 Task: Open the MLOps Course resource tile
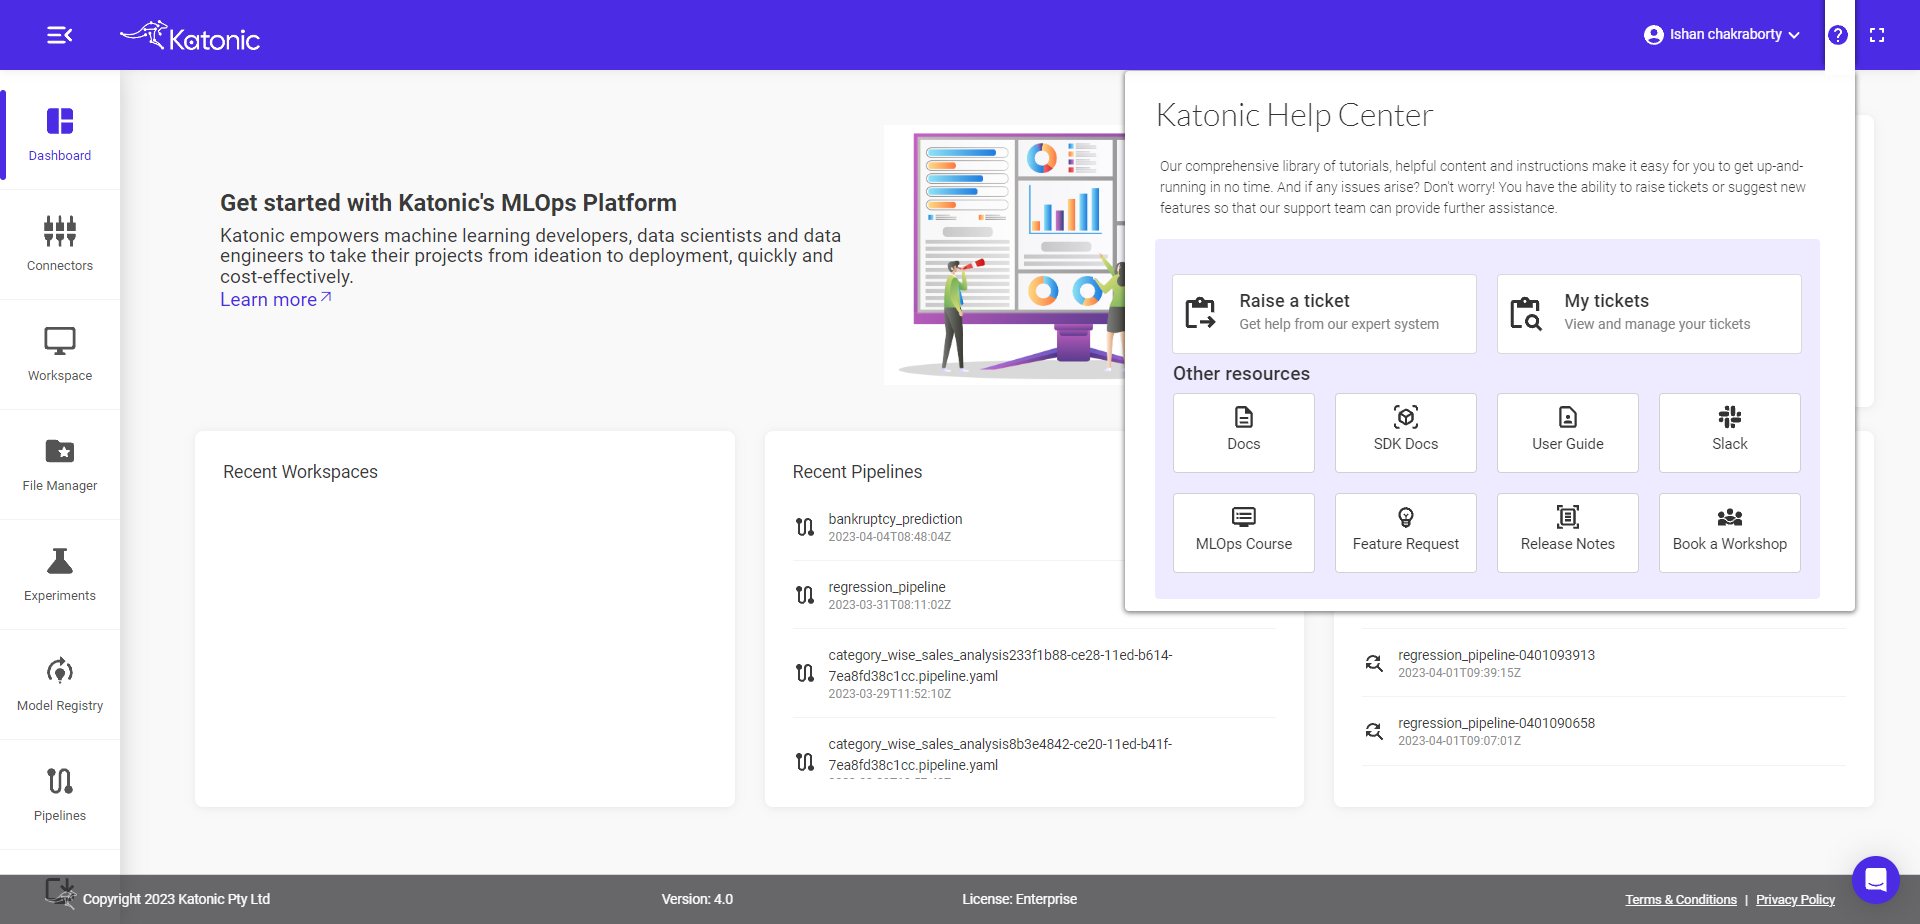coord(1244,533)
